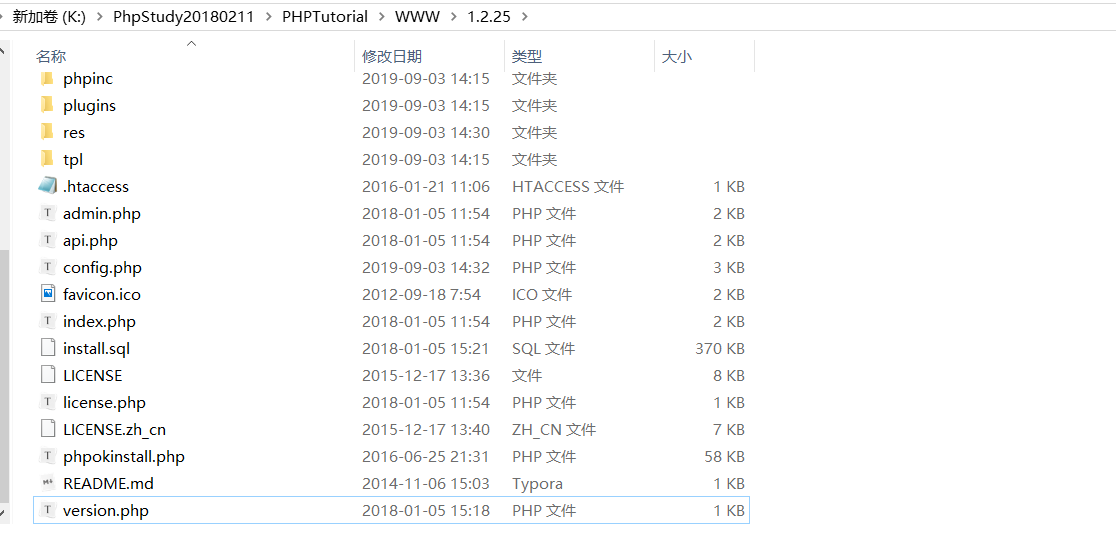Select the favicon.ico image file icon
1116x541 pixels.
(x=47, y=294)
